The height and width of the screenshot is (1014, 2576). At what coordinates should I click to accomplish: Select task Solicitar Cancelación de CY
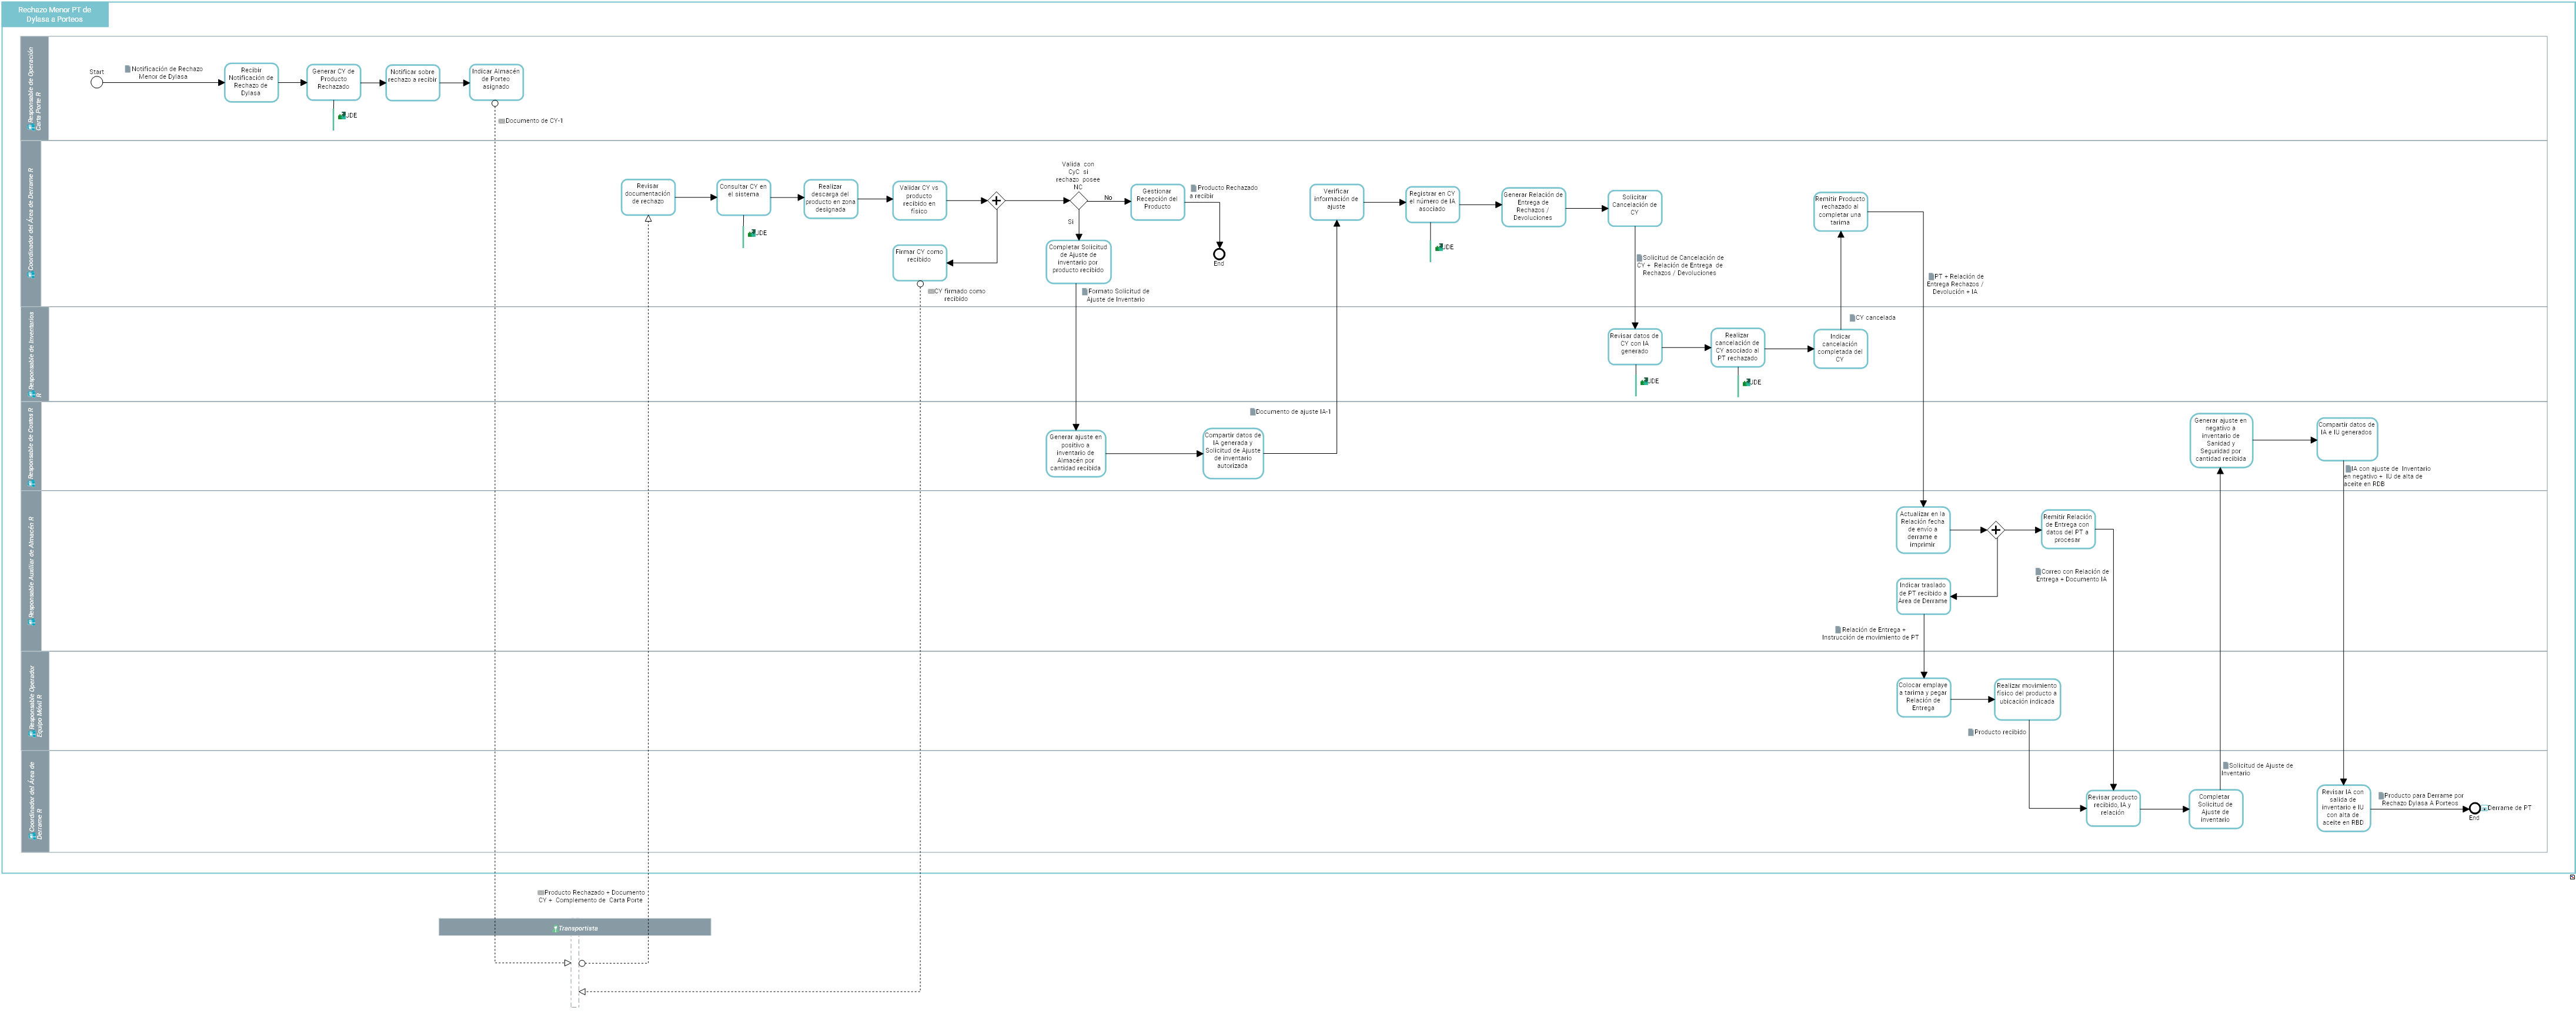coord(1634,208)
